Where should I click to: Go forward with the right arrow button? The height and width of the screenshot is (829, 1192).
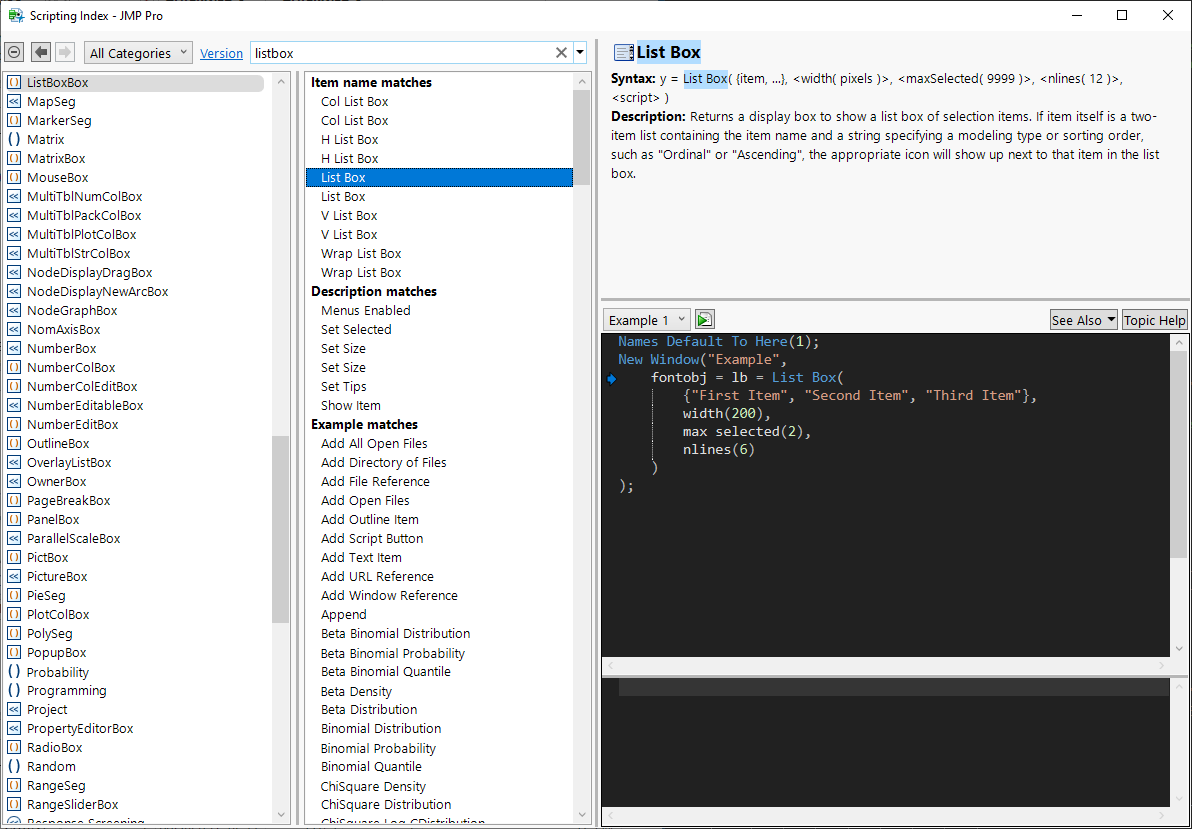point(65,52)
